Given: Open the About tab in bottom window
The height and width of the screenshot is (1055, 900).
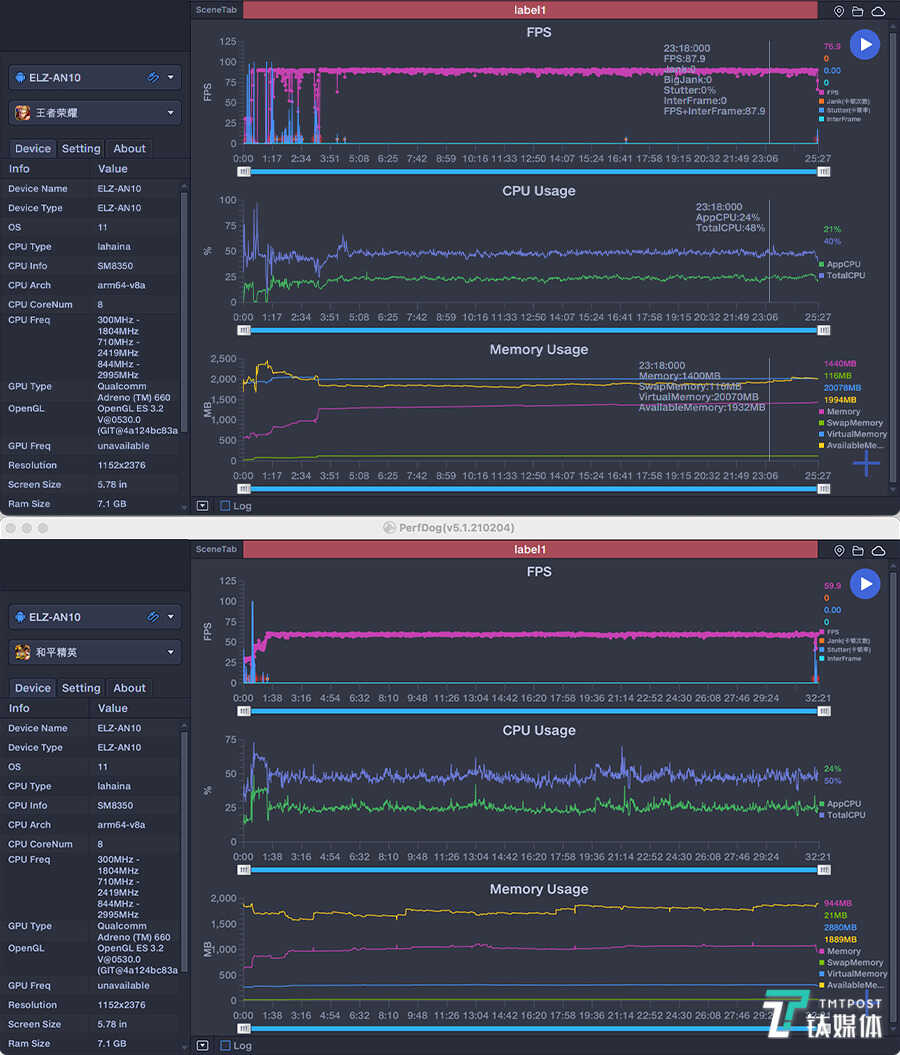Looking at the screenshot, I should pyautogui.click(x=129, y=688).
